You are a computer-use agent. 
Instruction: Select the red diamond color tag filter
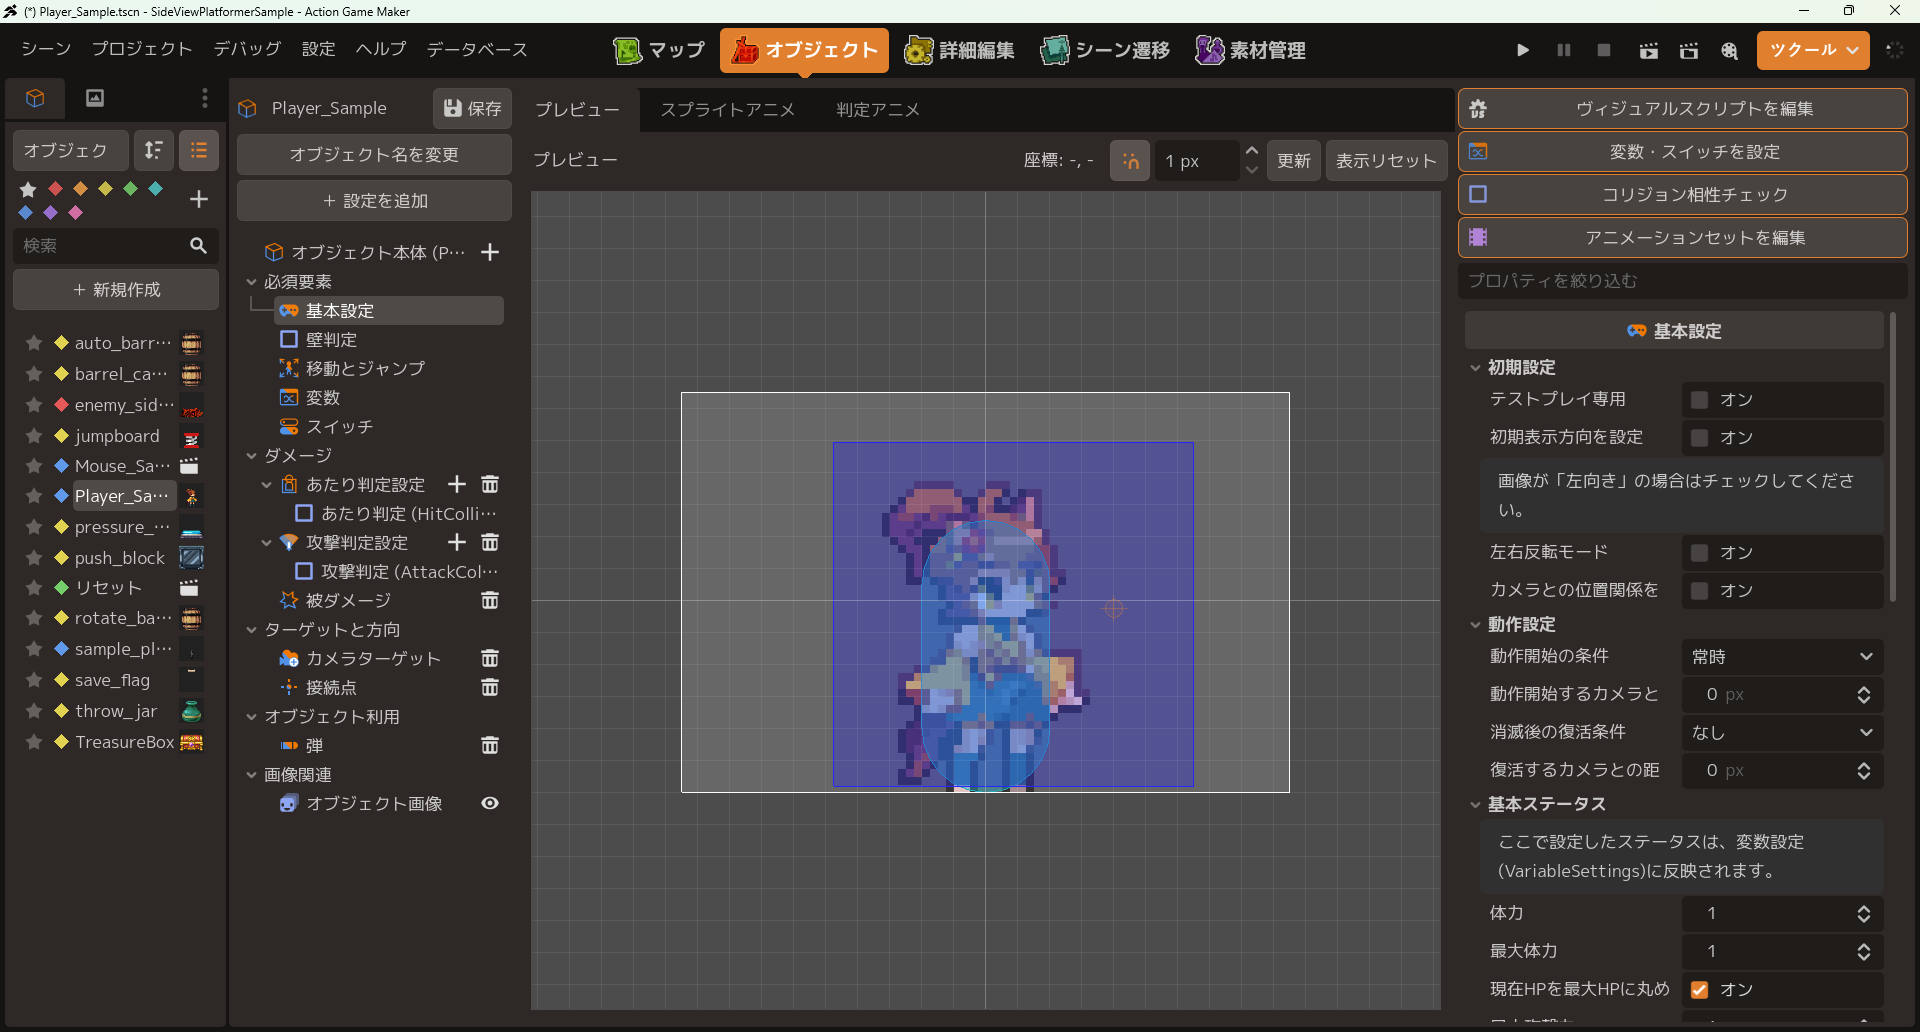tap(55, 188)
